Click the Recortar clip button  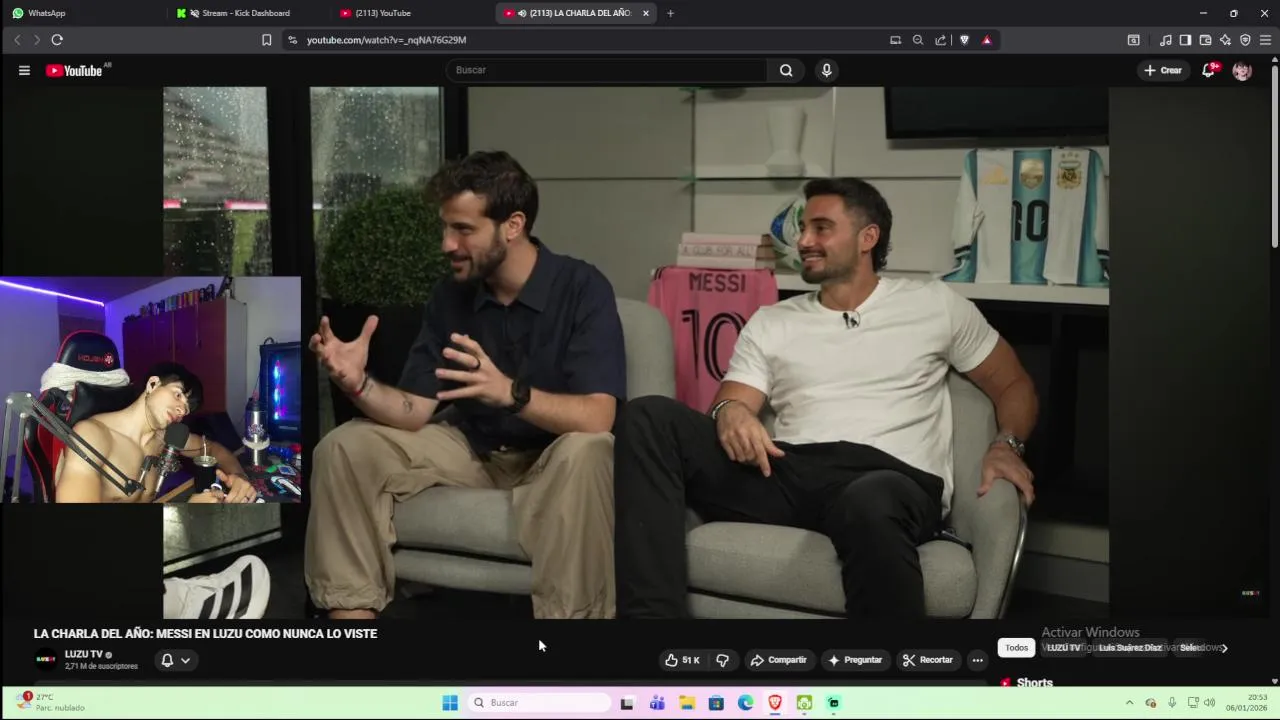click(927, 660)
